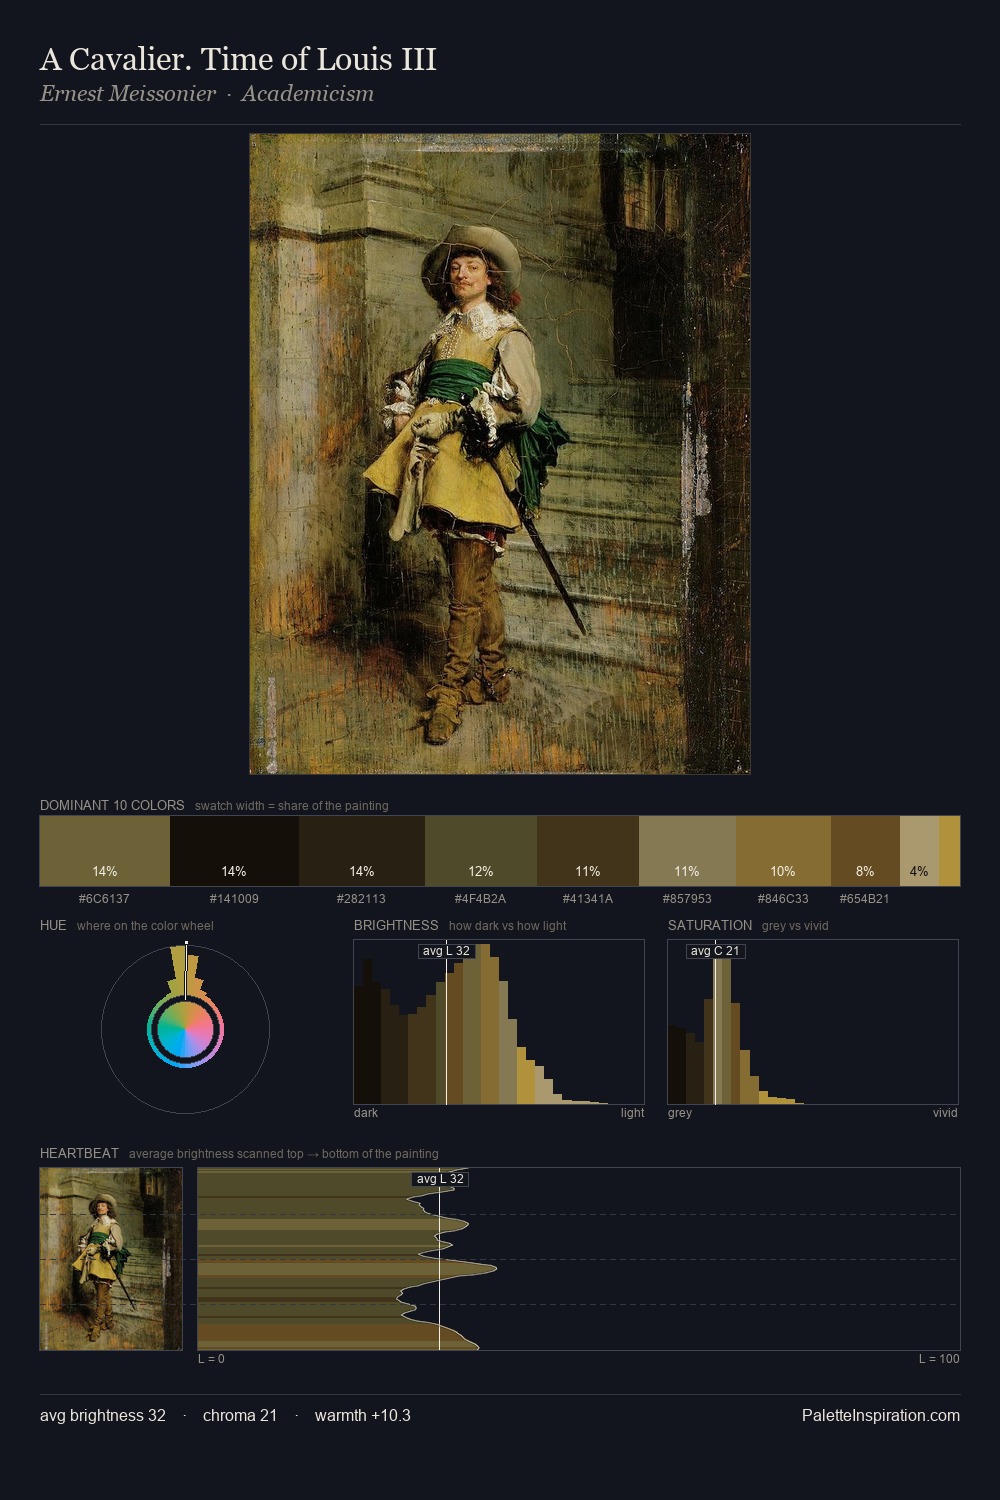The image size is (1000, 1500).
Task: Select the #141009 near-black swatch
Action: pos(234,851)
